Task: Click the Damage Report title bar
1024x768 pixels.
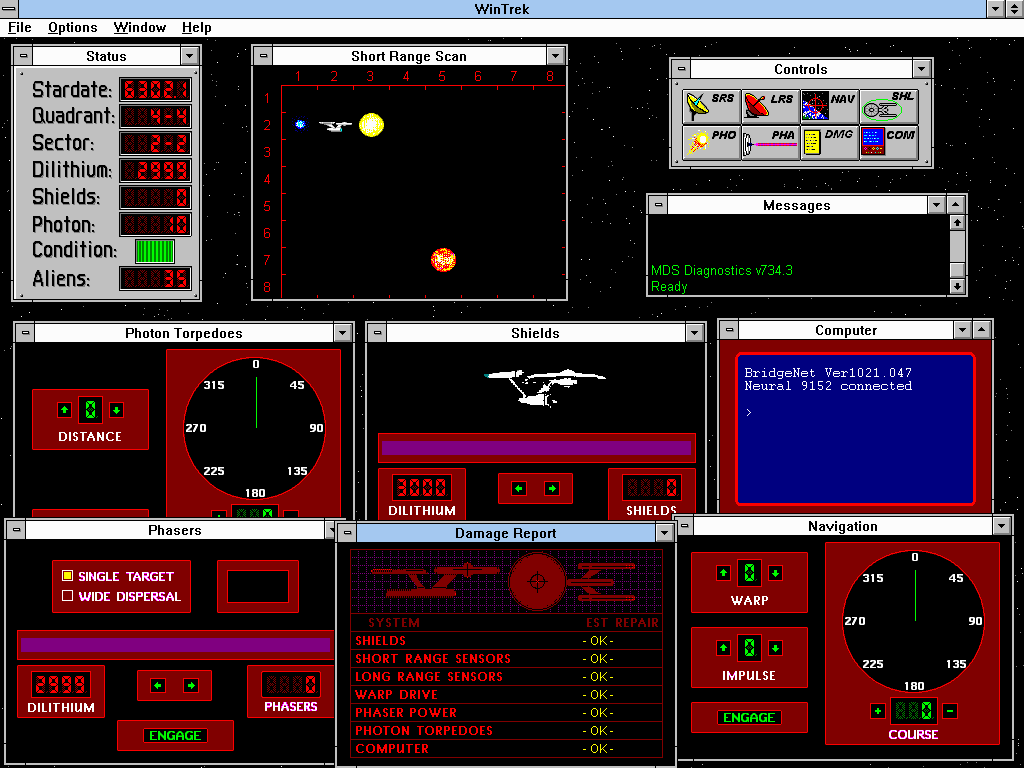Action: coord(505,533)
